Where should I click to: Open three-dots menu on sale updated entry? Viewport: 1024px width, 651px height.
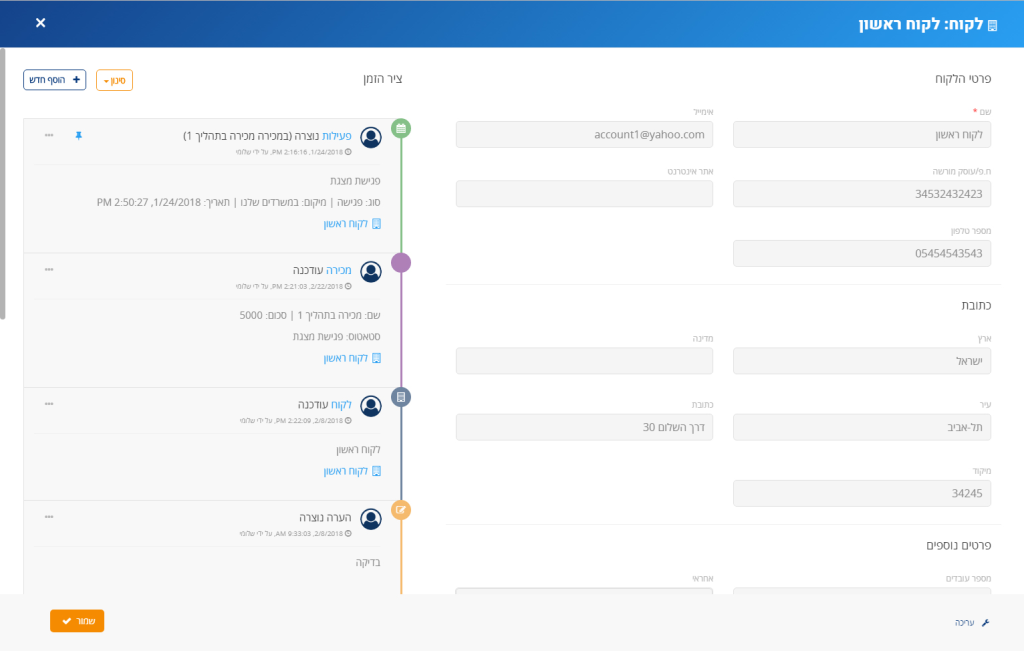click(49, 270)
